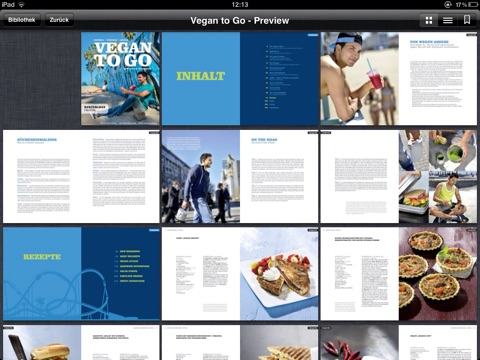The image size is (480, 360).
Task: Open the grilled panini recipe spread
Action: [x=240, y=343]
